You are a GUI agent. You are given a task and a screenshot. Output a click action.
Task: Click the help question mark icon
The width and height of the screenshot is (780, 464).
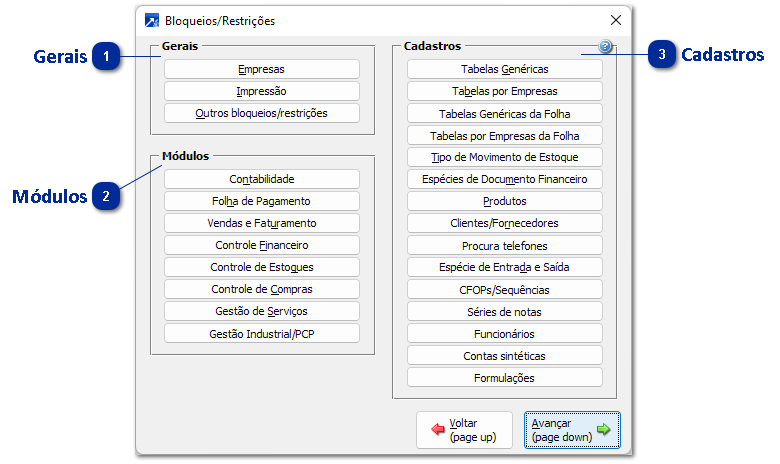point(605,47)
